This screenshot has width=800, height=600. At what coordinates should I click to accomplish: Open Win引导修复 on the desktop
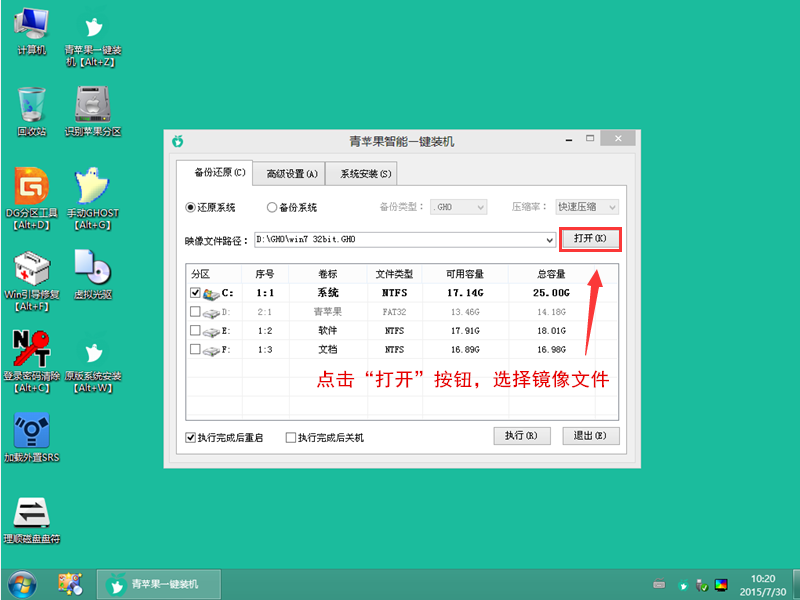[x=30, y=270]
